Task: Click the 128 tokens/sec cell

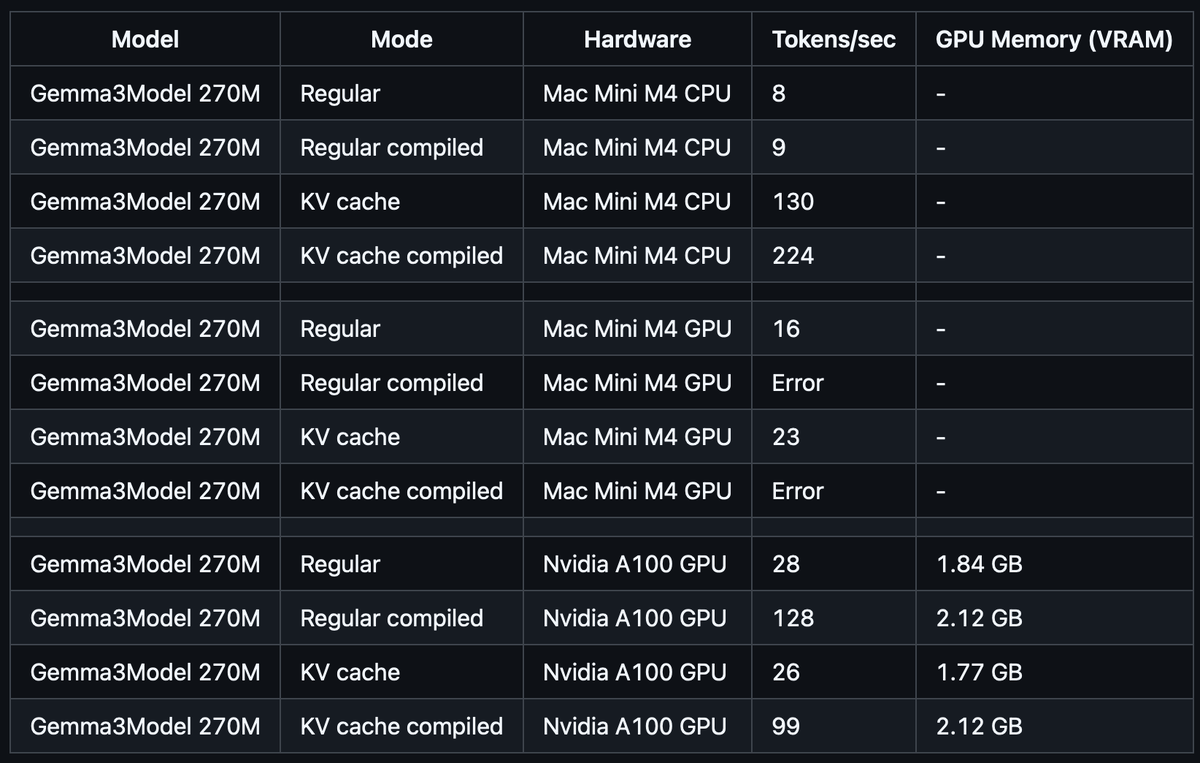Action: (x=793, y=619)
